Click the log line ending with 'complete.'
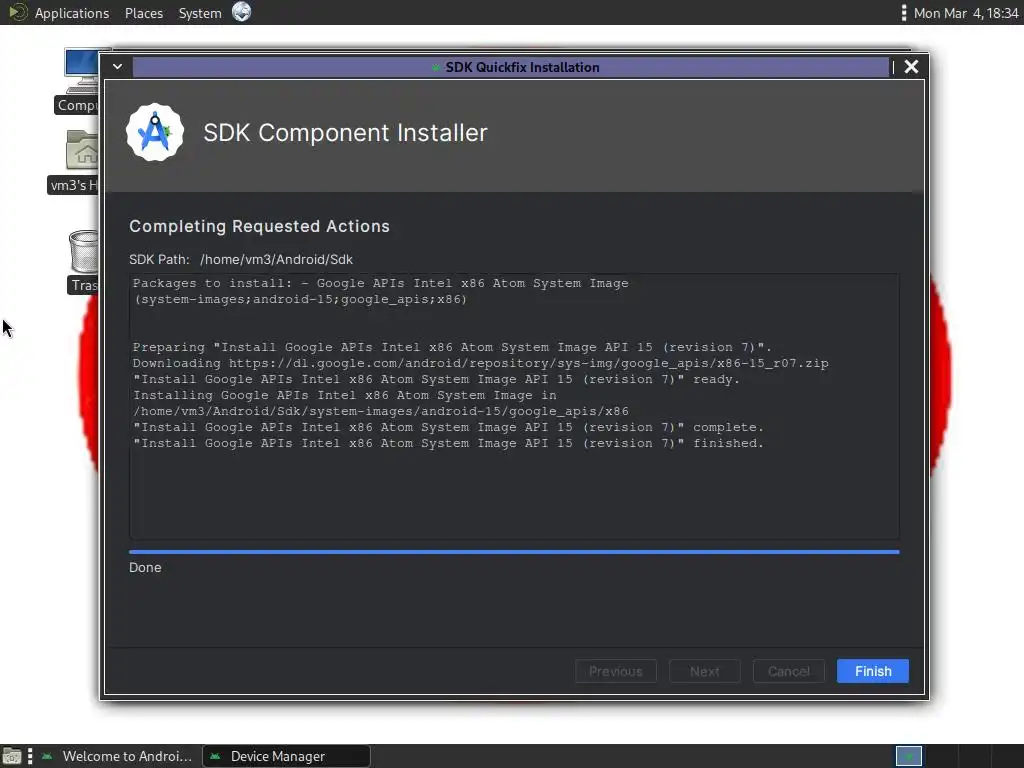This screenshot has width=1024, height=768. coord(448,427)
